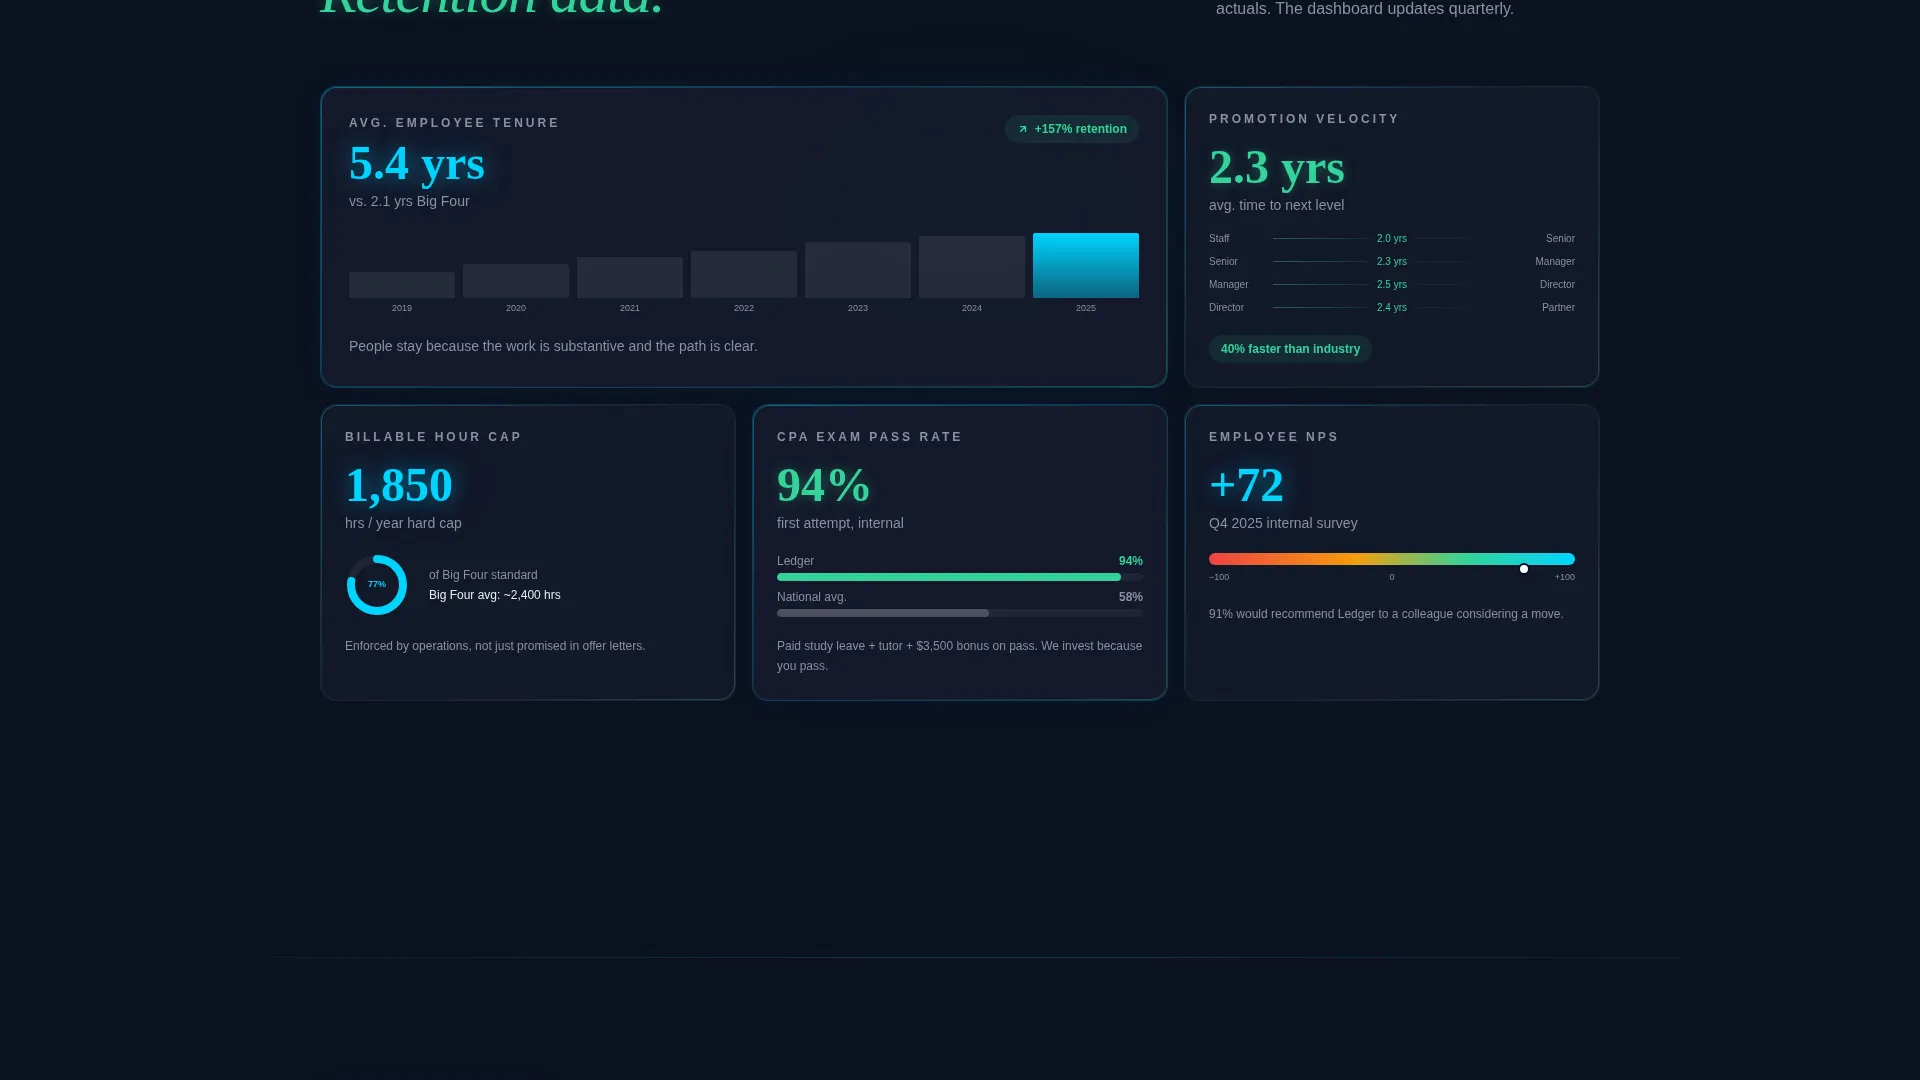Click the +72 NPS score
The image size is (1920, 1080).
[x=1246, y=485]
